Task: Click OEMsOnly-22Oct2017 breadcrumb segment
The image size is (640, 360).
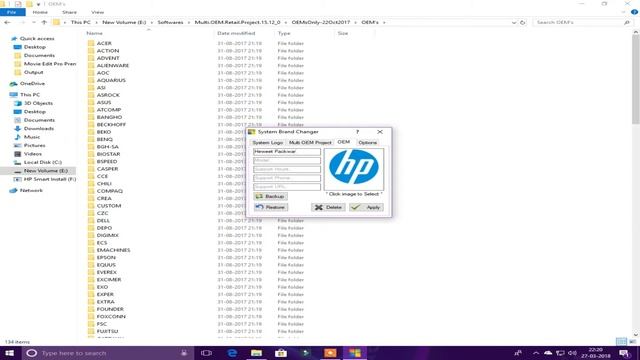Action: click(320, 22)
